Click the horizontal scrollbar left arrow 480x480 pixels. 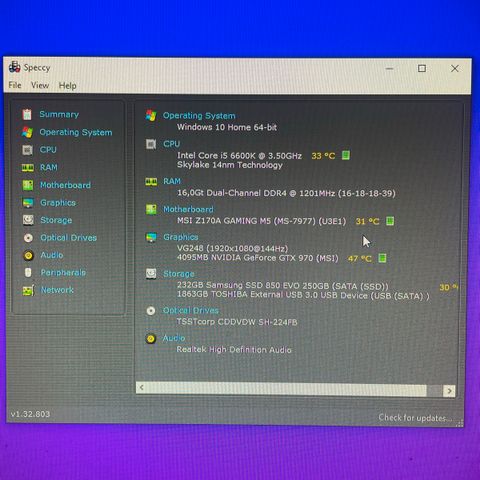pos(142,387)
